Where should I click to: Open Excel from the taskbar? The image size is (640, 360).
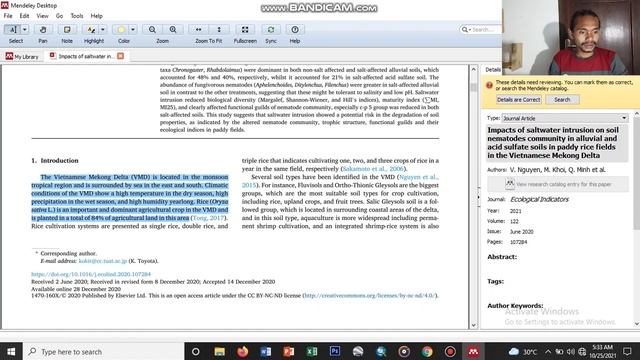pos(312,351)
